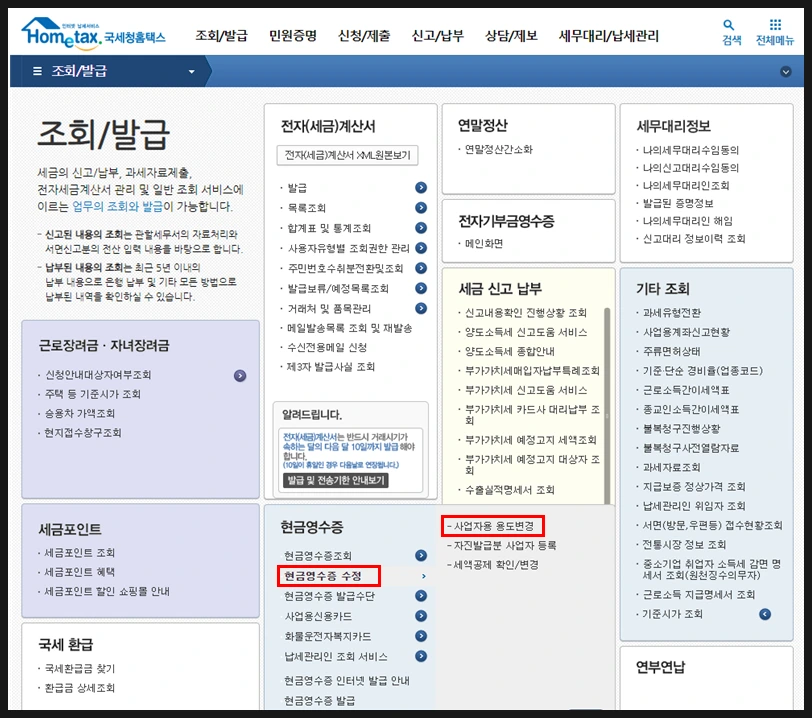Image resolution: width=812 pixels, height=718 pixels.
Task: Open 과세유형전환 under 기타 조회
Action: (672, 313)
